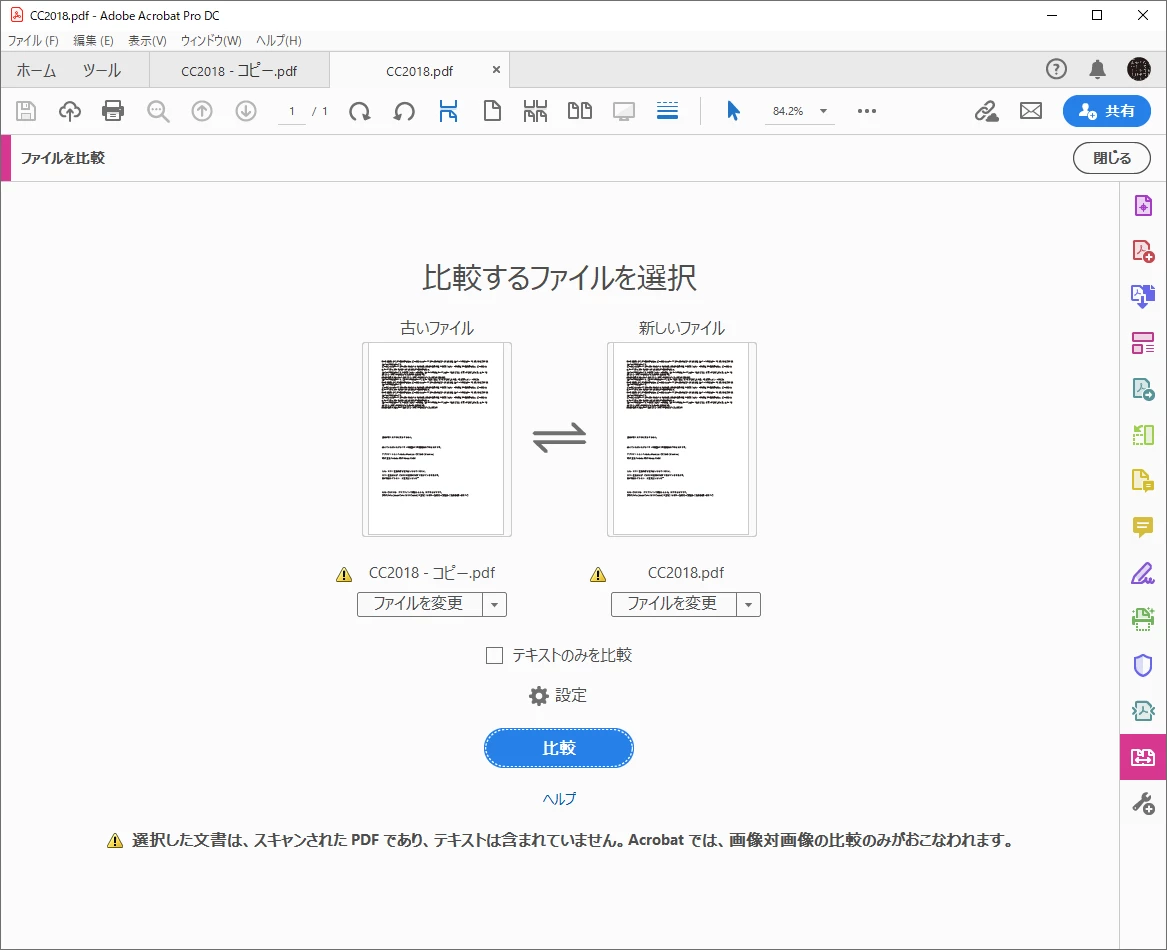Select the 新しいファイル thumbnail preview
Screen dimensions: 1167x950
(x=682, y=439)
